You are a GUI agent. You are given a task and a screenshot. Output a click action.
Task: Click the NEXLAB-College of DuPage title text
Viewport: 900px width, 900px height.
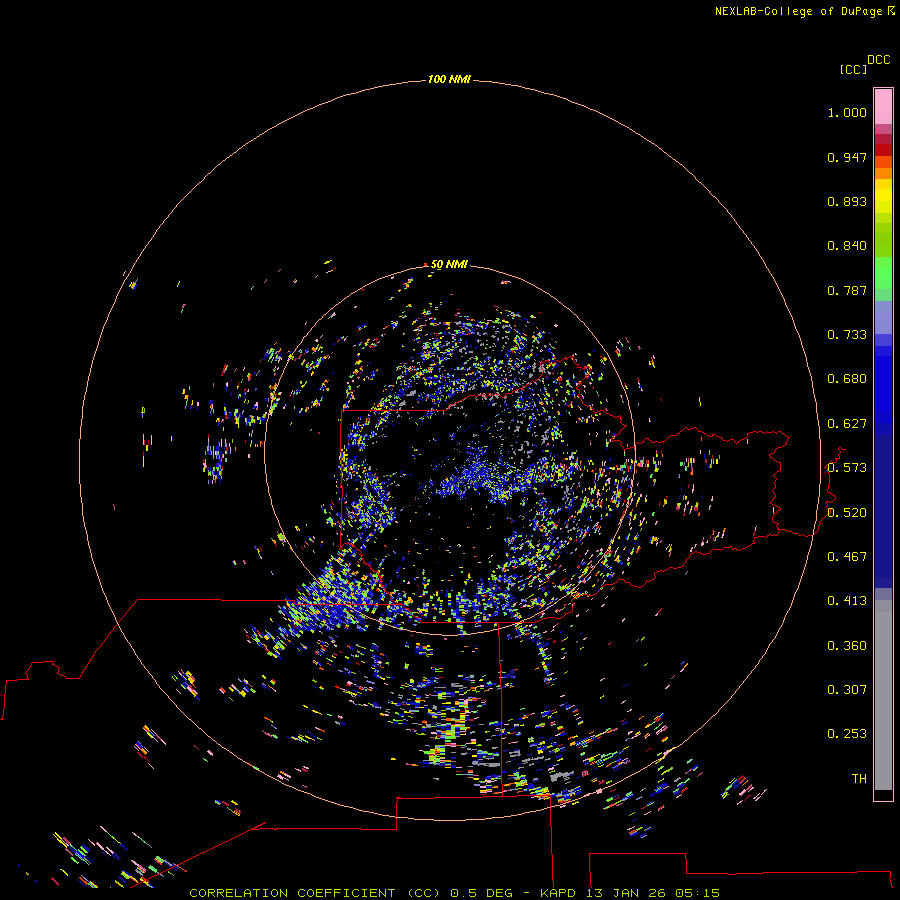coord(798,11)
